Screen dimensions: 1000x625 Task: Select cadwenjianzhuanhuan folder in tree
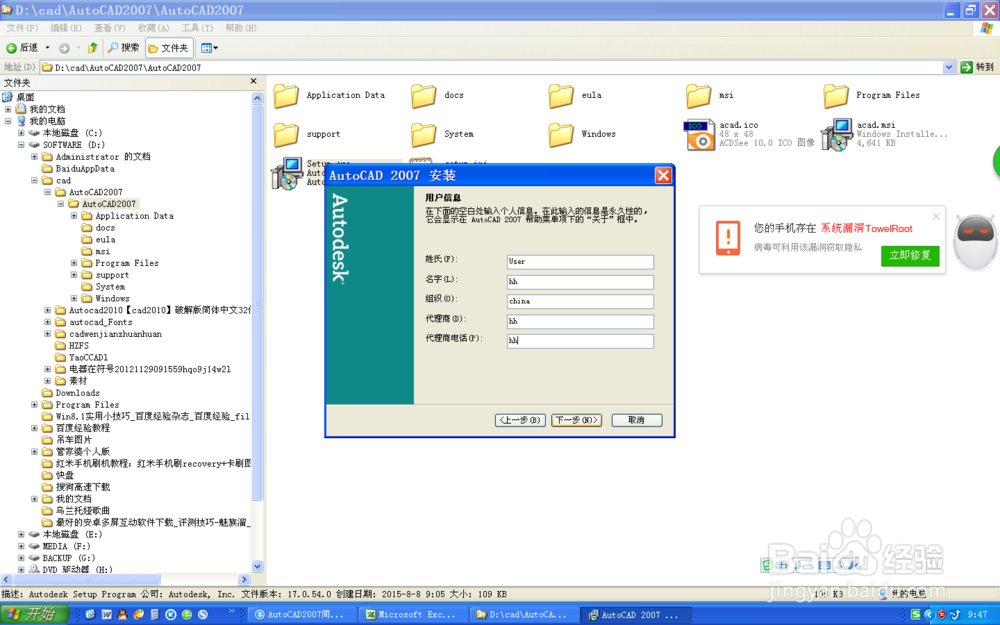click(115, 334)
